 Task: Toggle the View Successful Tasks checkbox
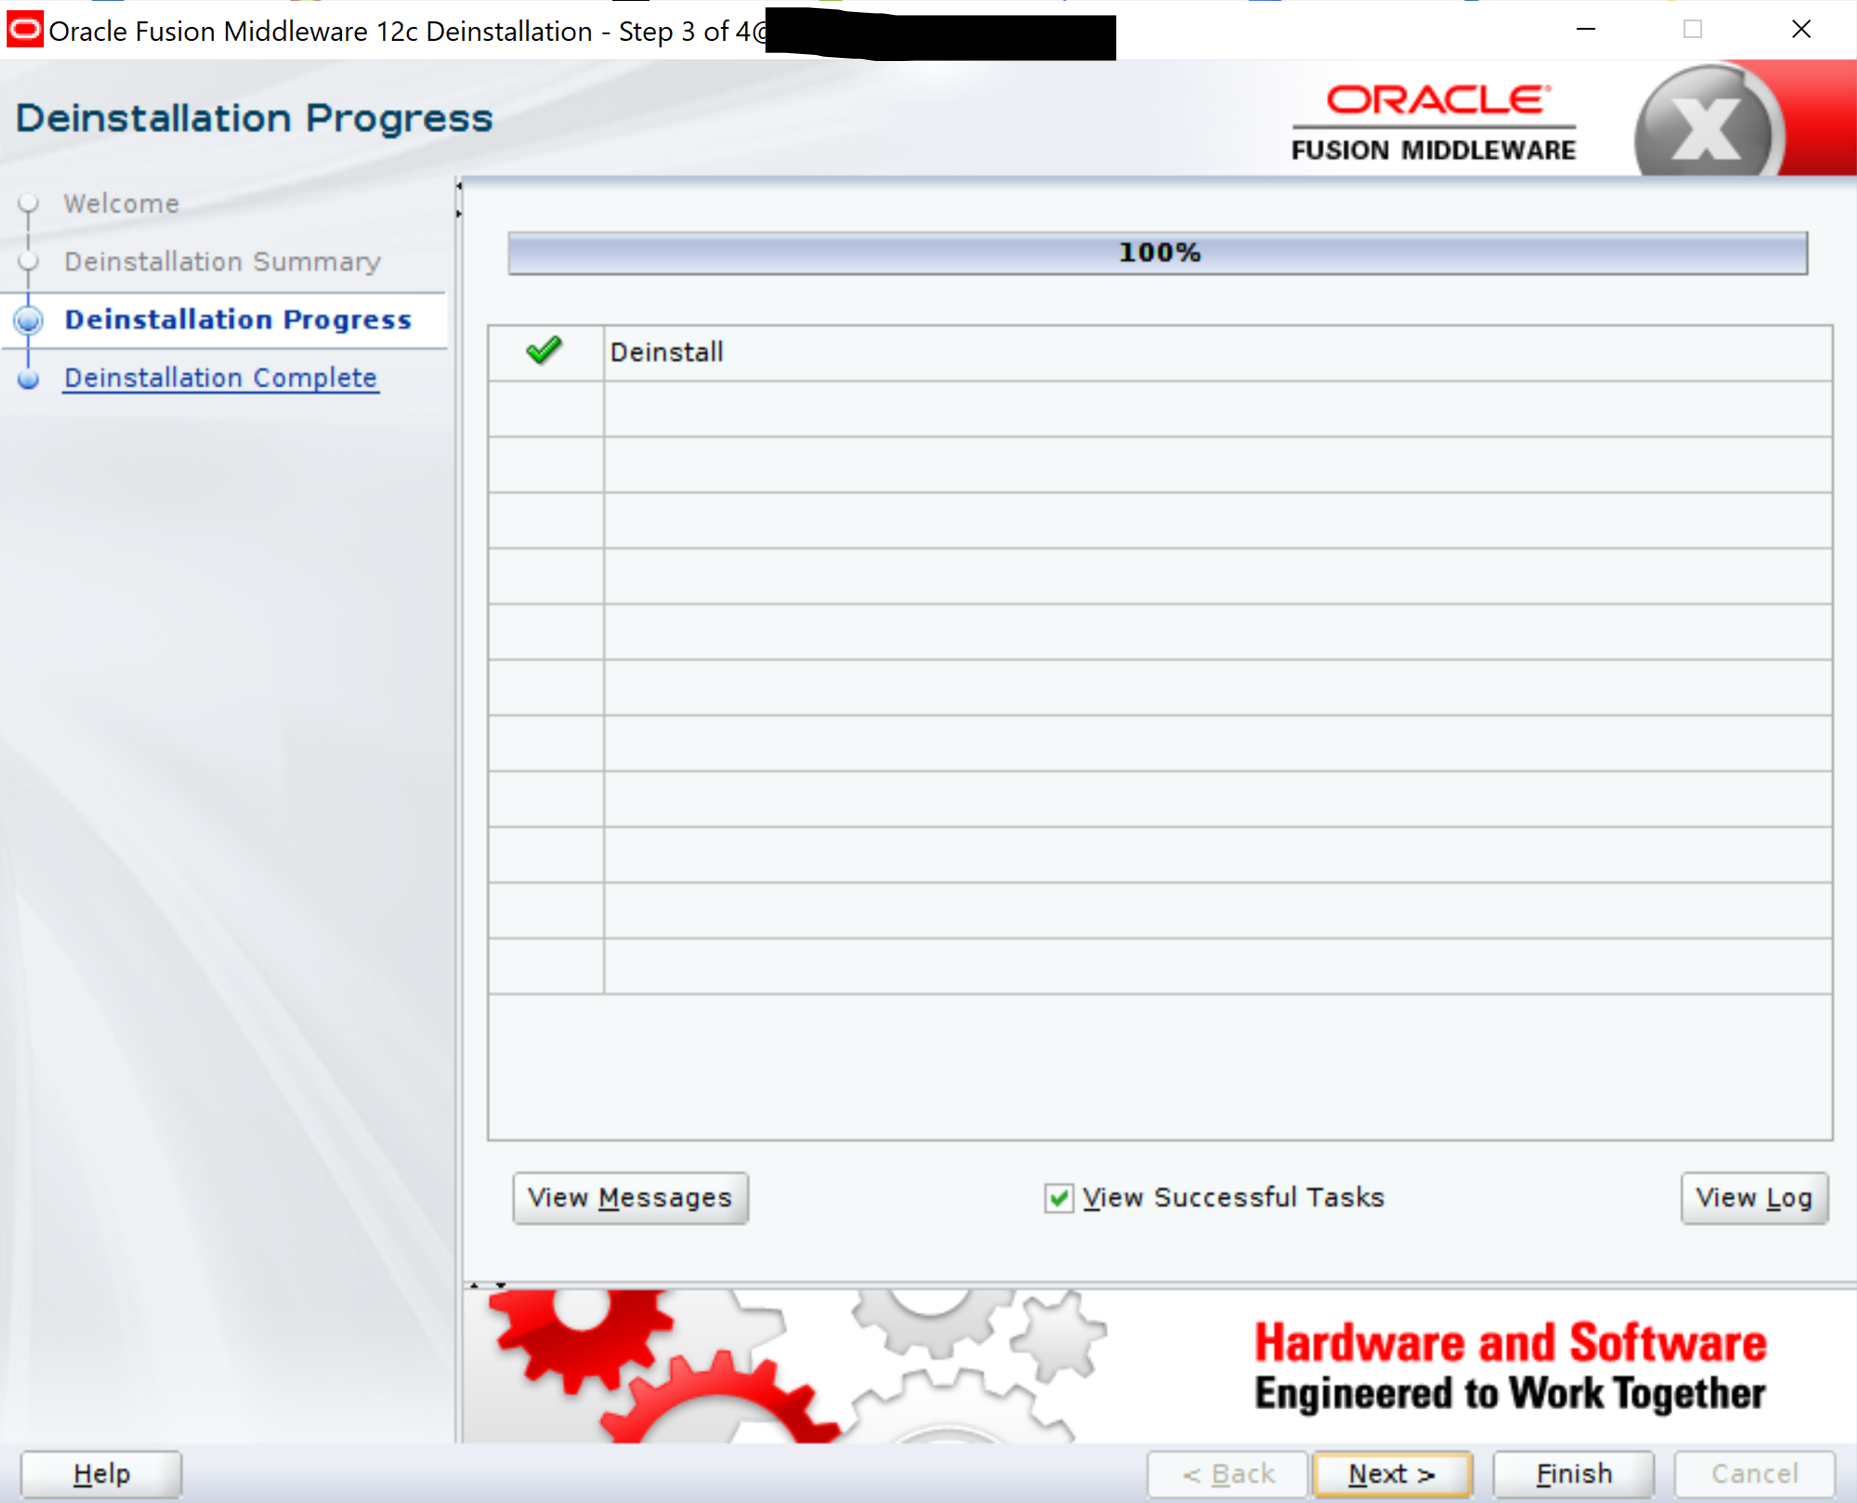tap(1058, 1197)
